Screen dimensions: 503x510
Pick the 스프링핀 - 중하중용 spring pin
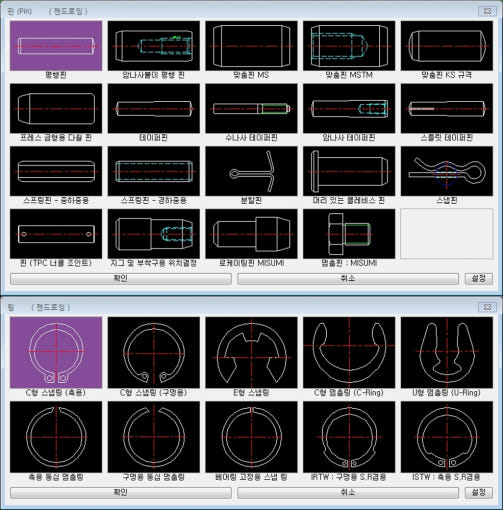pyautogui.click(x=56, y=171)
